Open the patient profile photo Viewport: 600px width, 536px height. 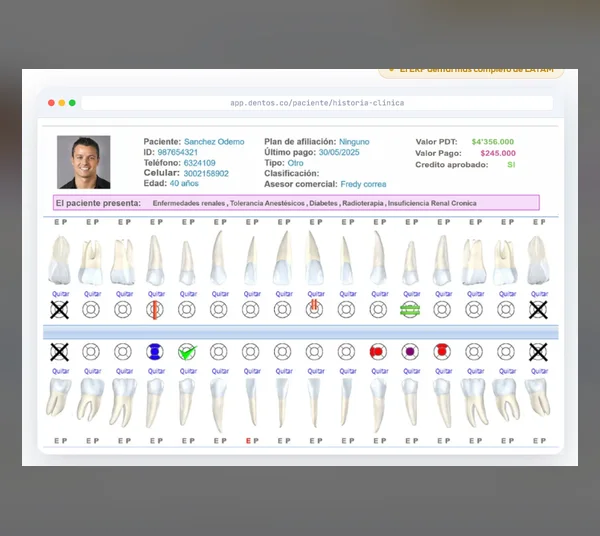(x=84, y=162)
